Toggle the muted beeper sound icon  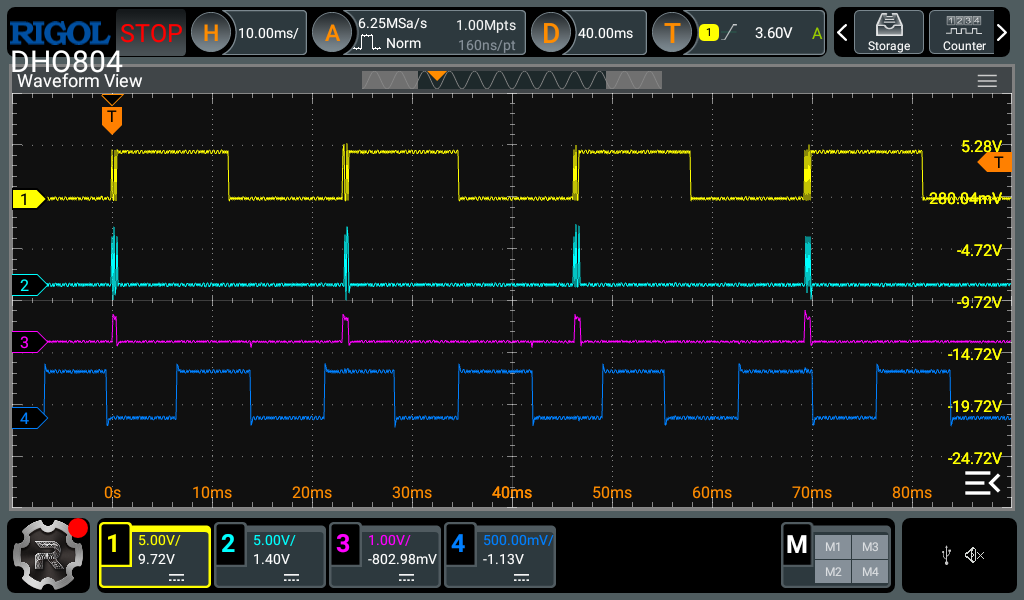click(x=974, y=556)
